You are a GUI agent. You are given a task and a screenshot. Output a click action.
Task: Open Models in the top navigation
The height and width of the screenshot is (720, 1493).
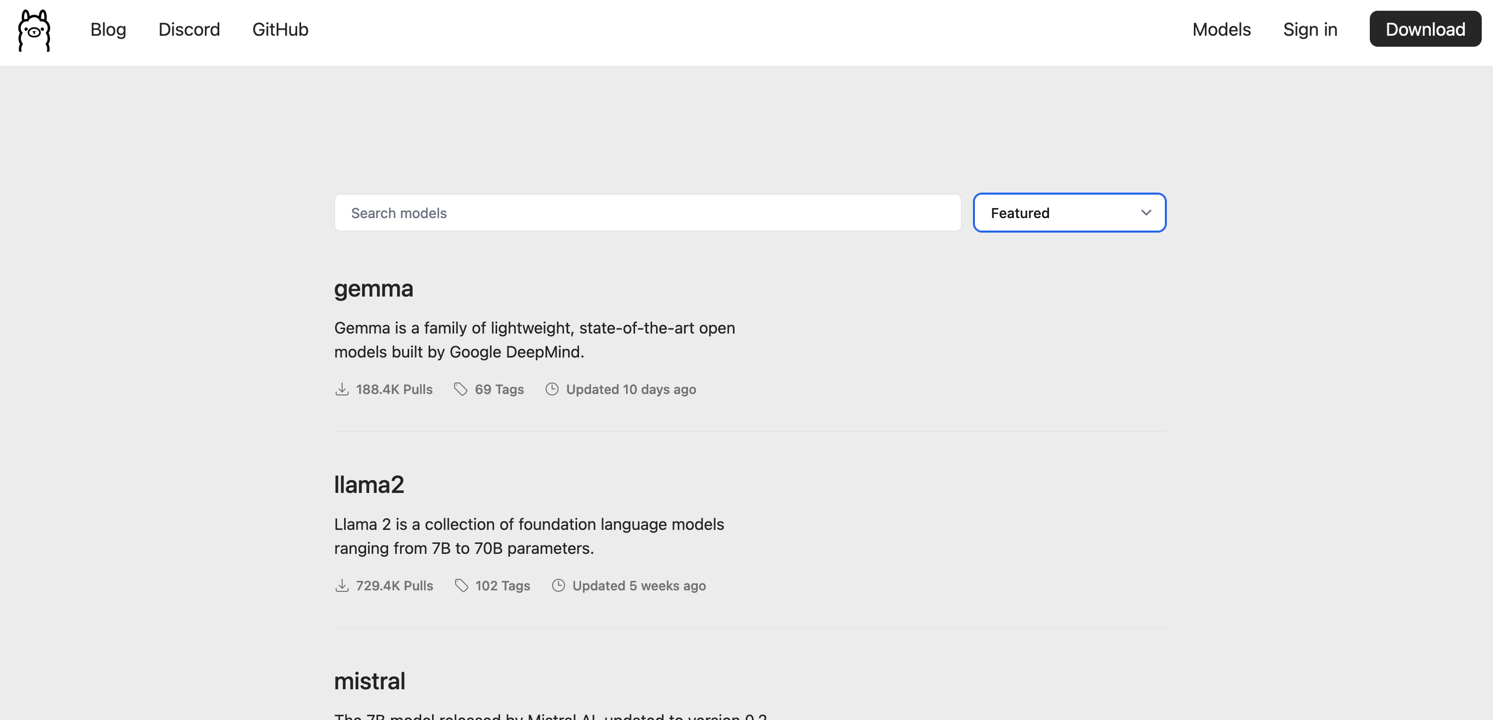(1221, 30)
